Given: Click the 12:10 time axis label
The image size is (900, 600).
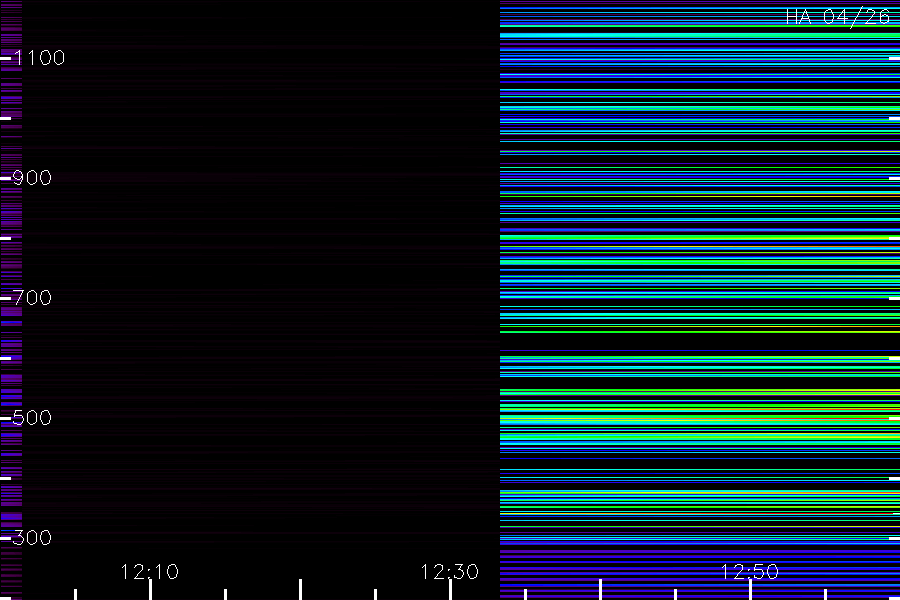Looking at the screenshot, I should (x=150, y=572).
